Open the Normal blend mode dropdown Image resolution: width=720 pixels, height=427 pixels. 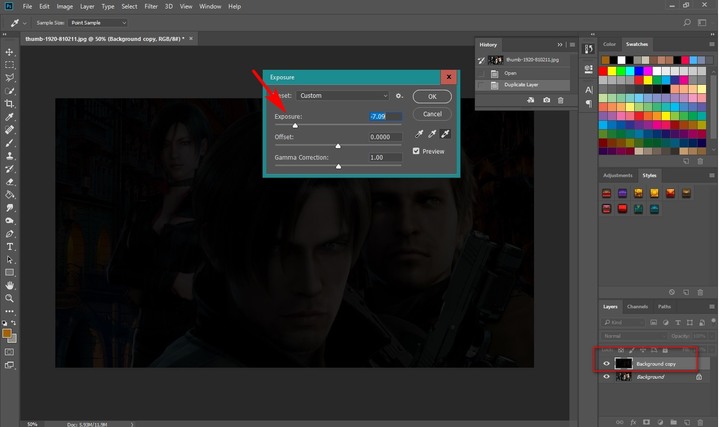coord(634,336)
